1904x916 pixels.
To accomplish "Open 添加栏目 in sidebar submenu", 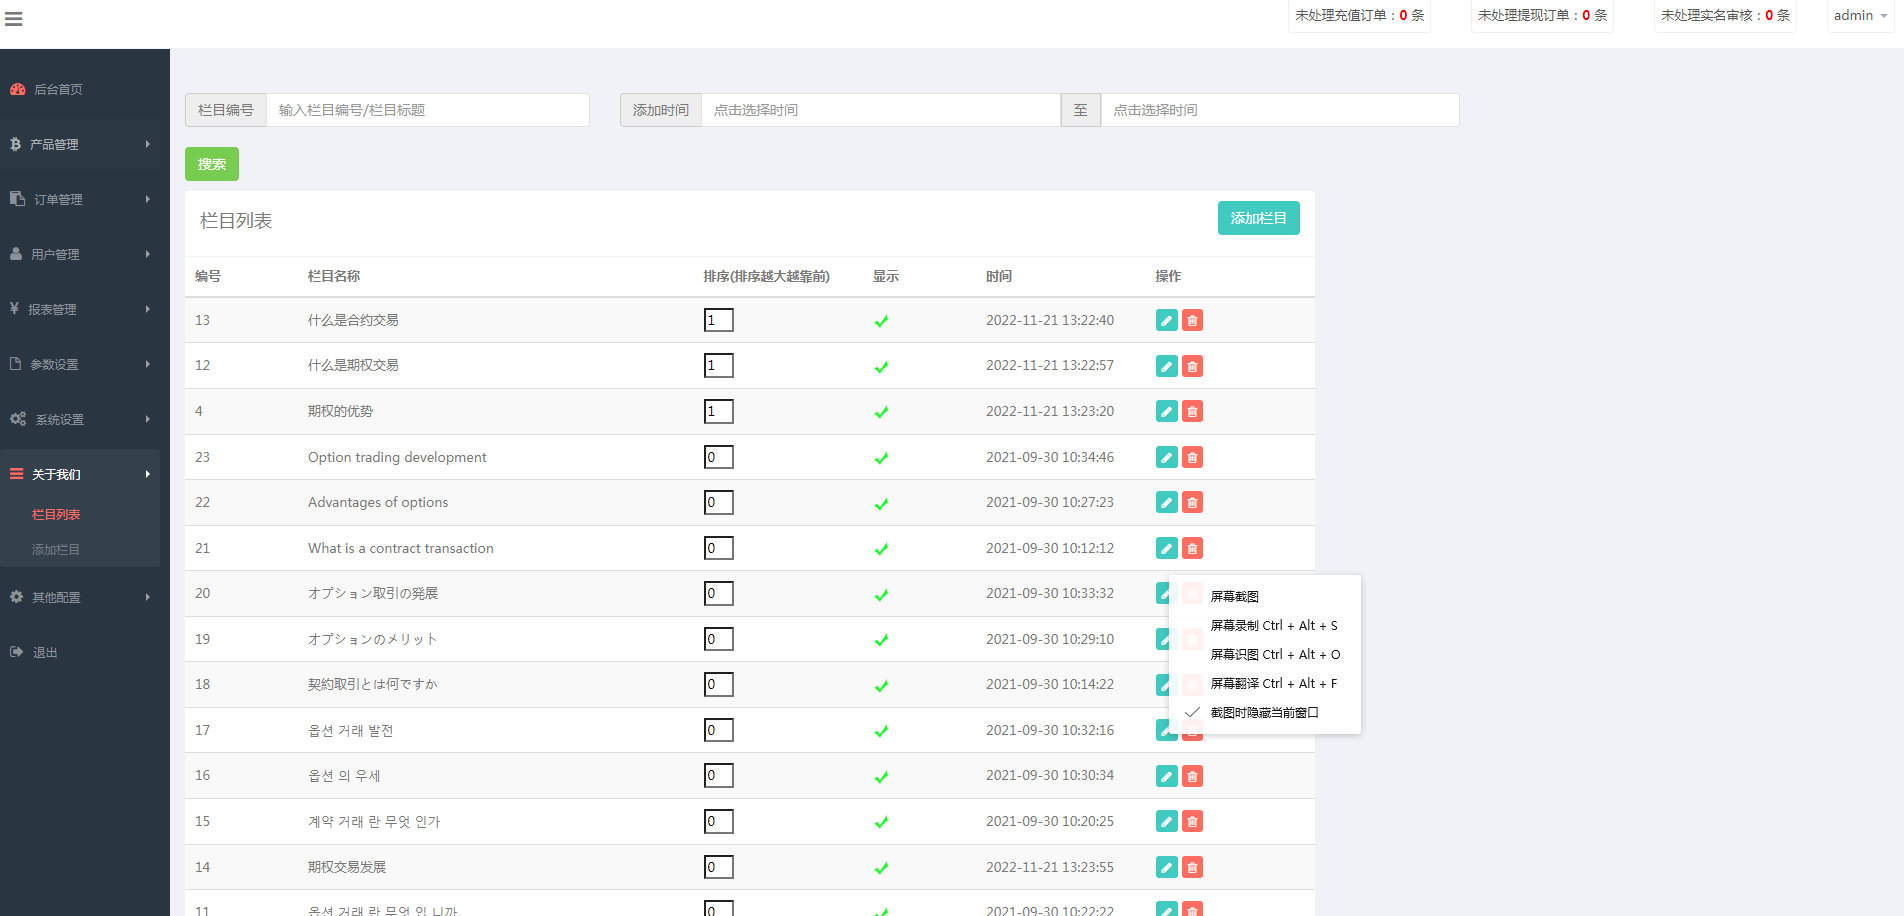I will (56, 549).
